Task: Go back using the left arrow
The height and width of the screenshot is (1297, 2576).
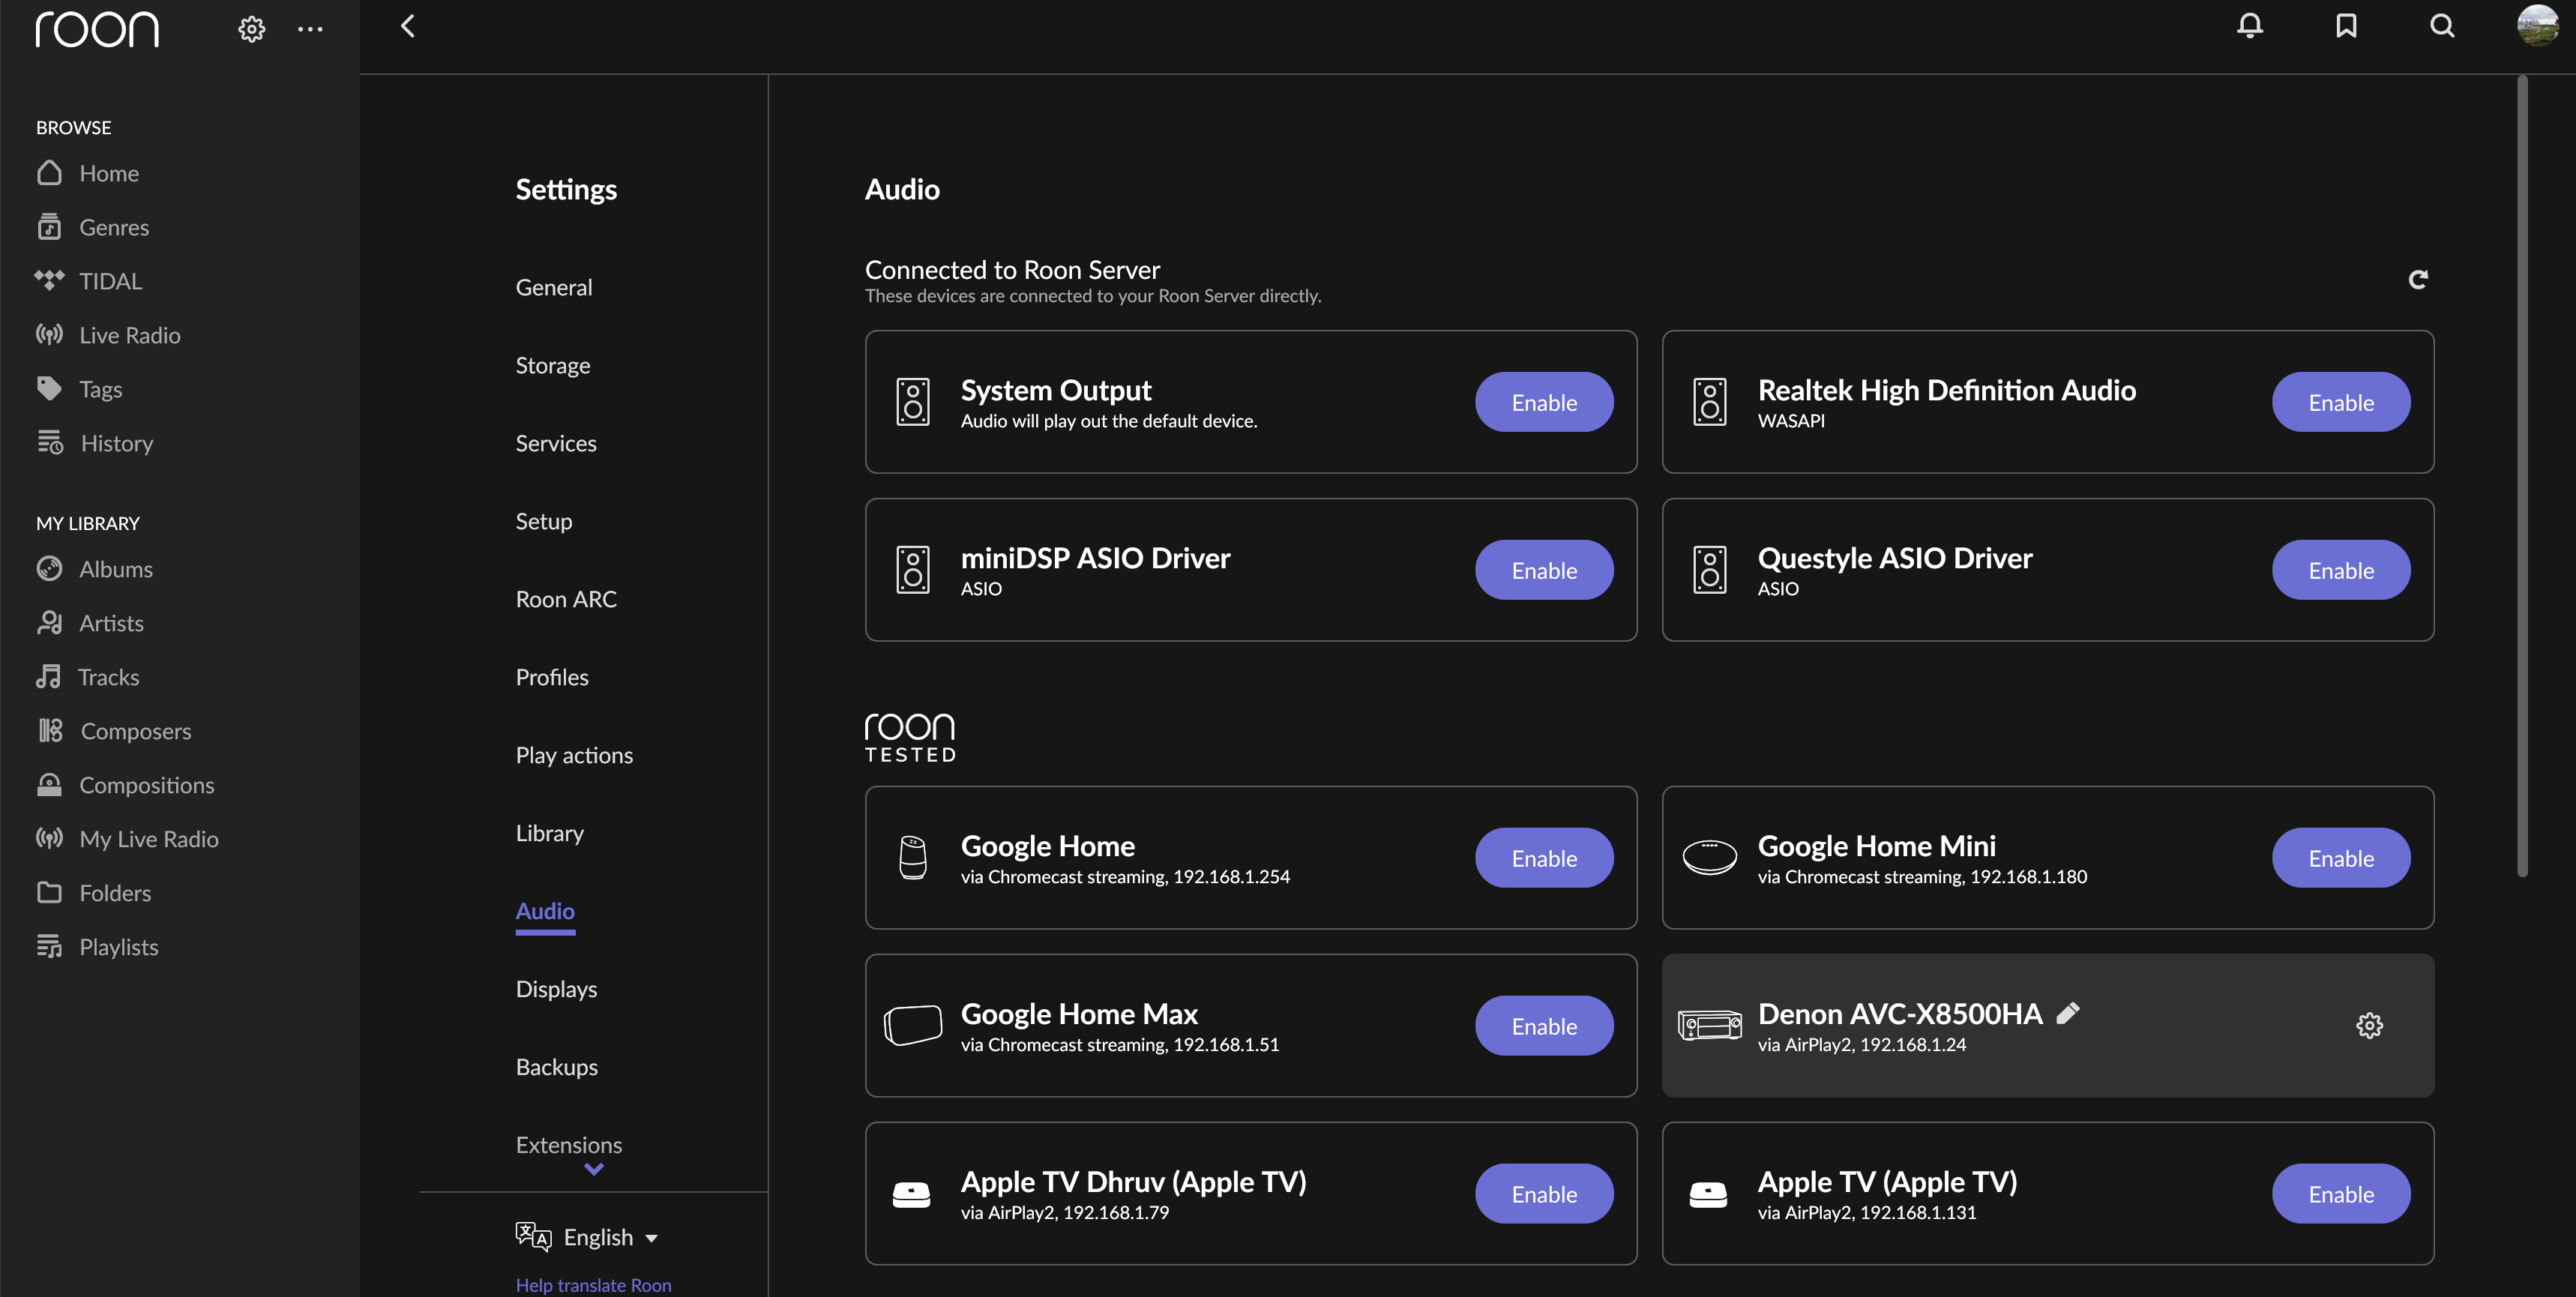Action: point(407,26)
